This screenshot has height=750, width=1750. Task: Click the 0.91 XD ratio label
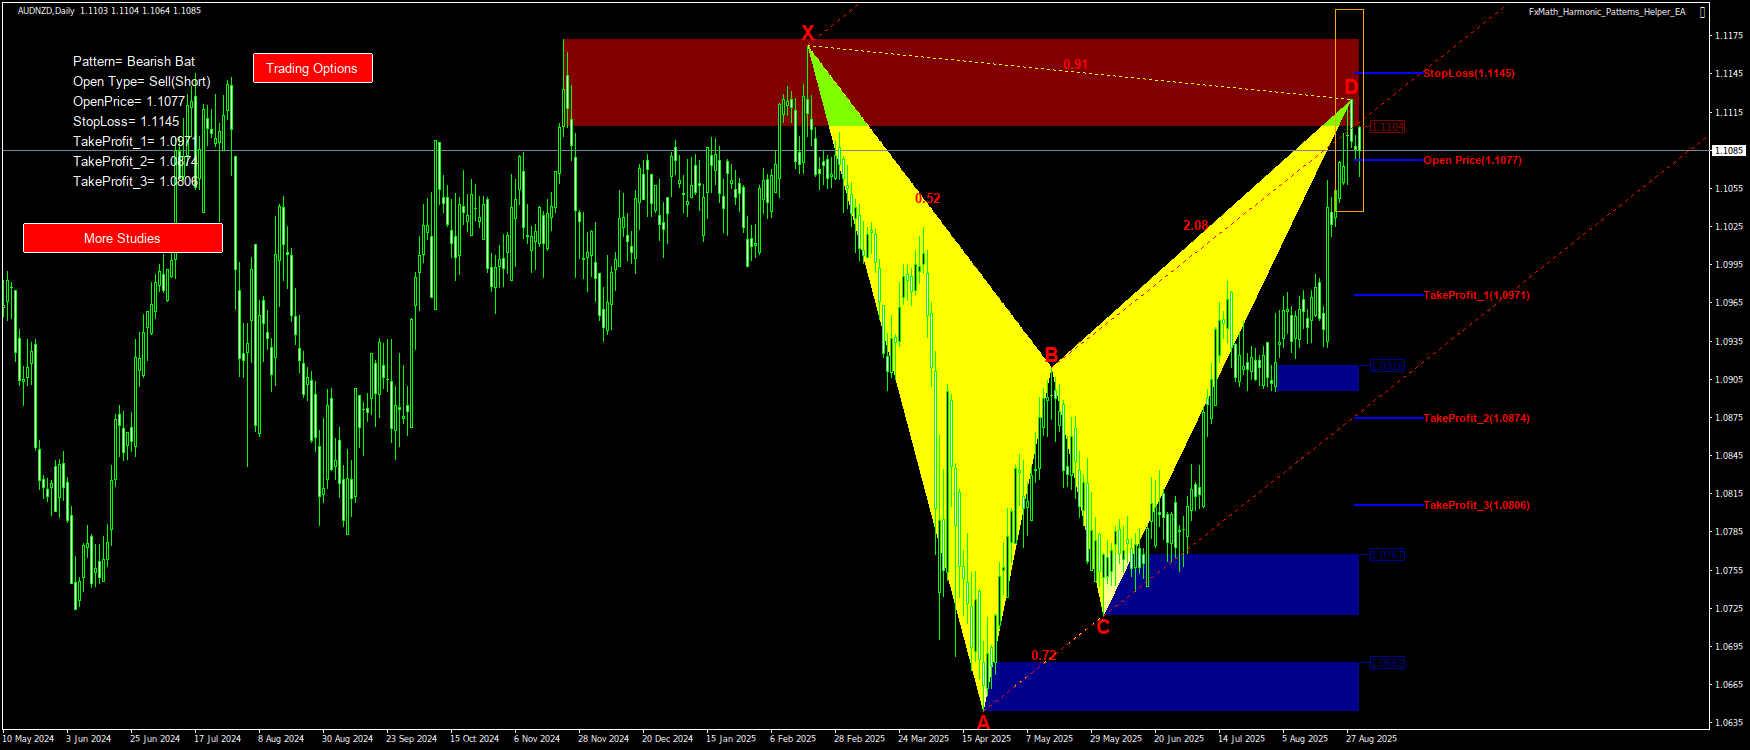1075,65
